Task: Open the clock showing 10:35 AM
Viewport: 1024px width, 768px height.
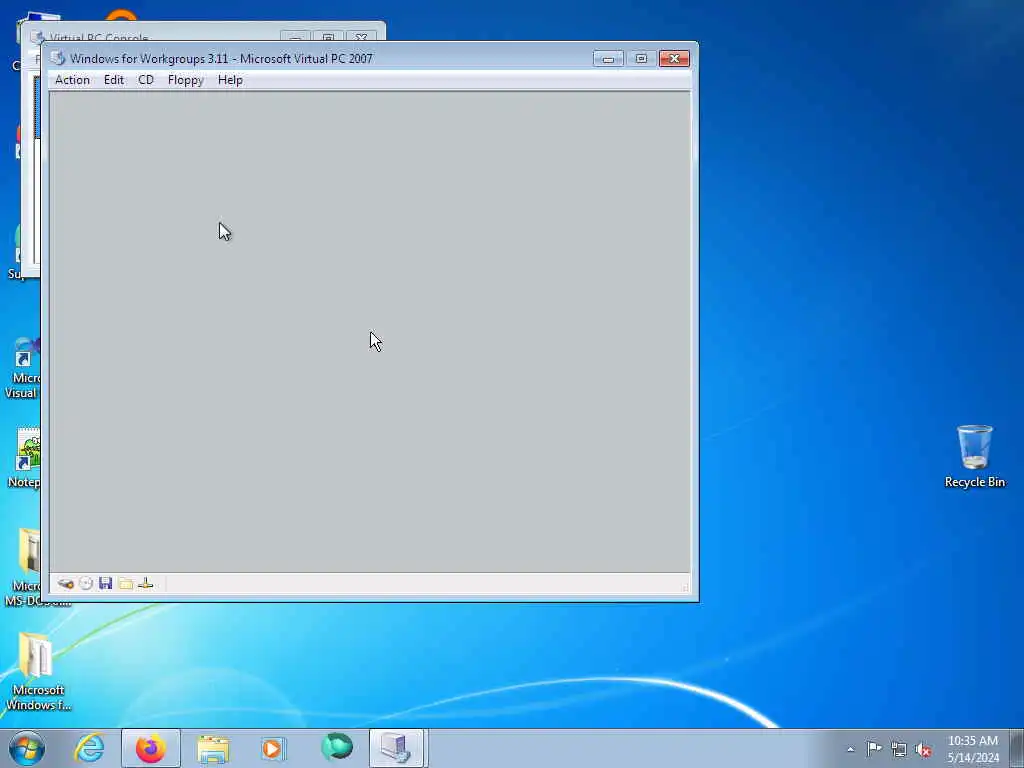Action: point(973,749)
